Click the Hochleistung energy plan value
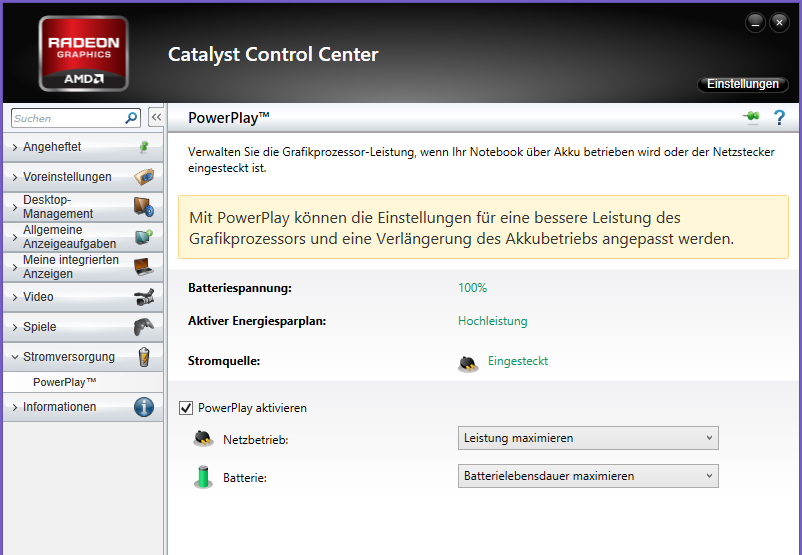 point(493,321)
